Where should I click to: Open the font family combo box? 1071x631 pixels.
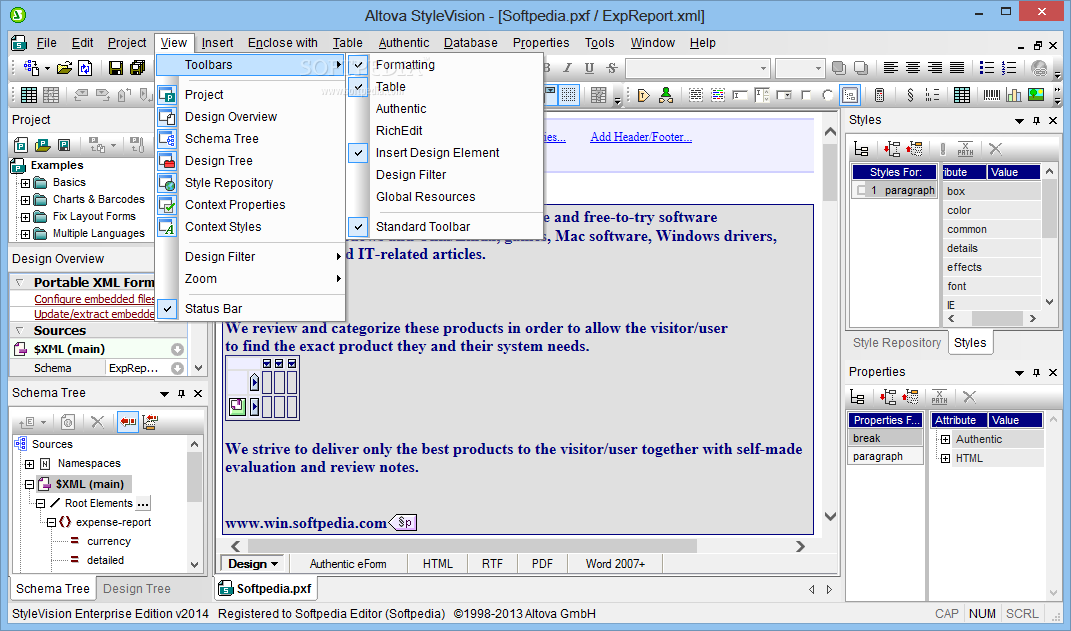697,68
